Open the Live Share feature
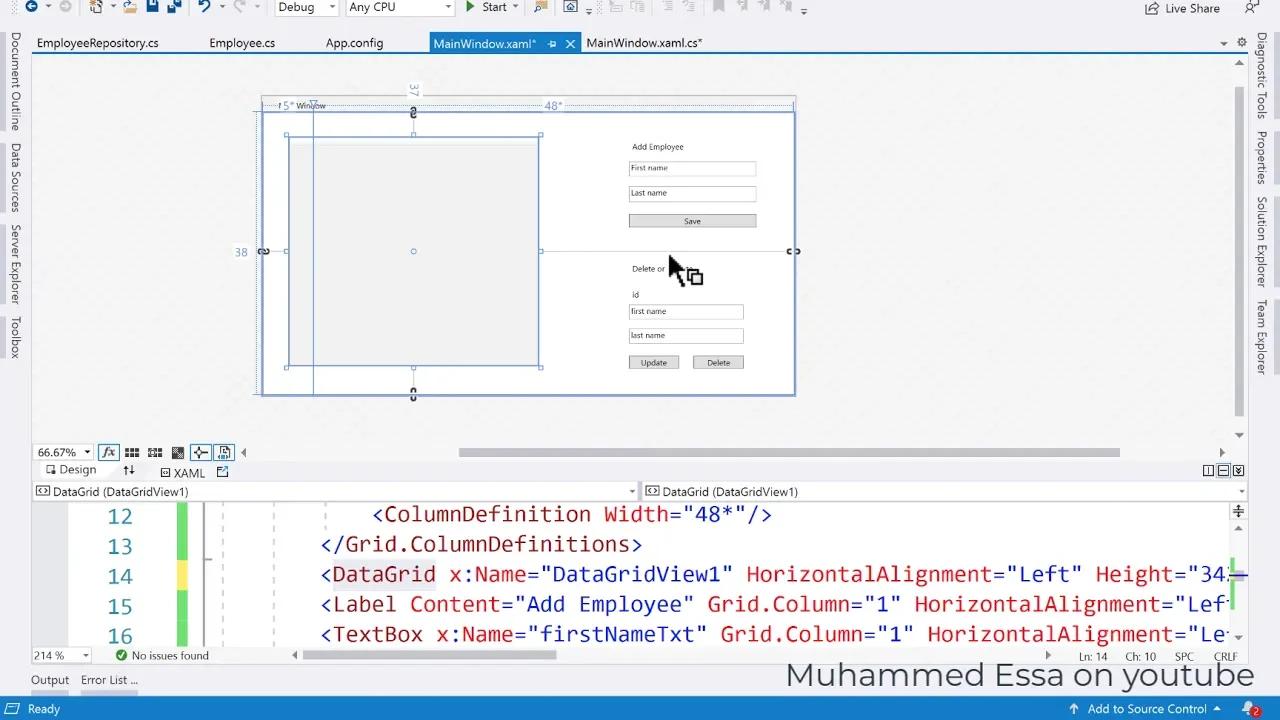Screen dimensions: 1280x720 (1183, 9)
